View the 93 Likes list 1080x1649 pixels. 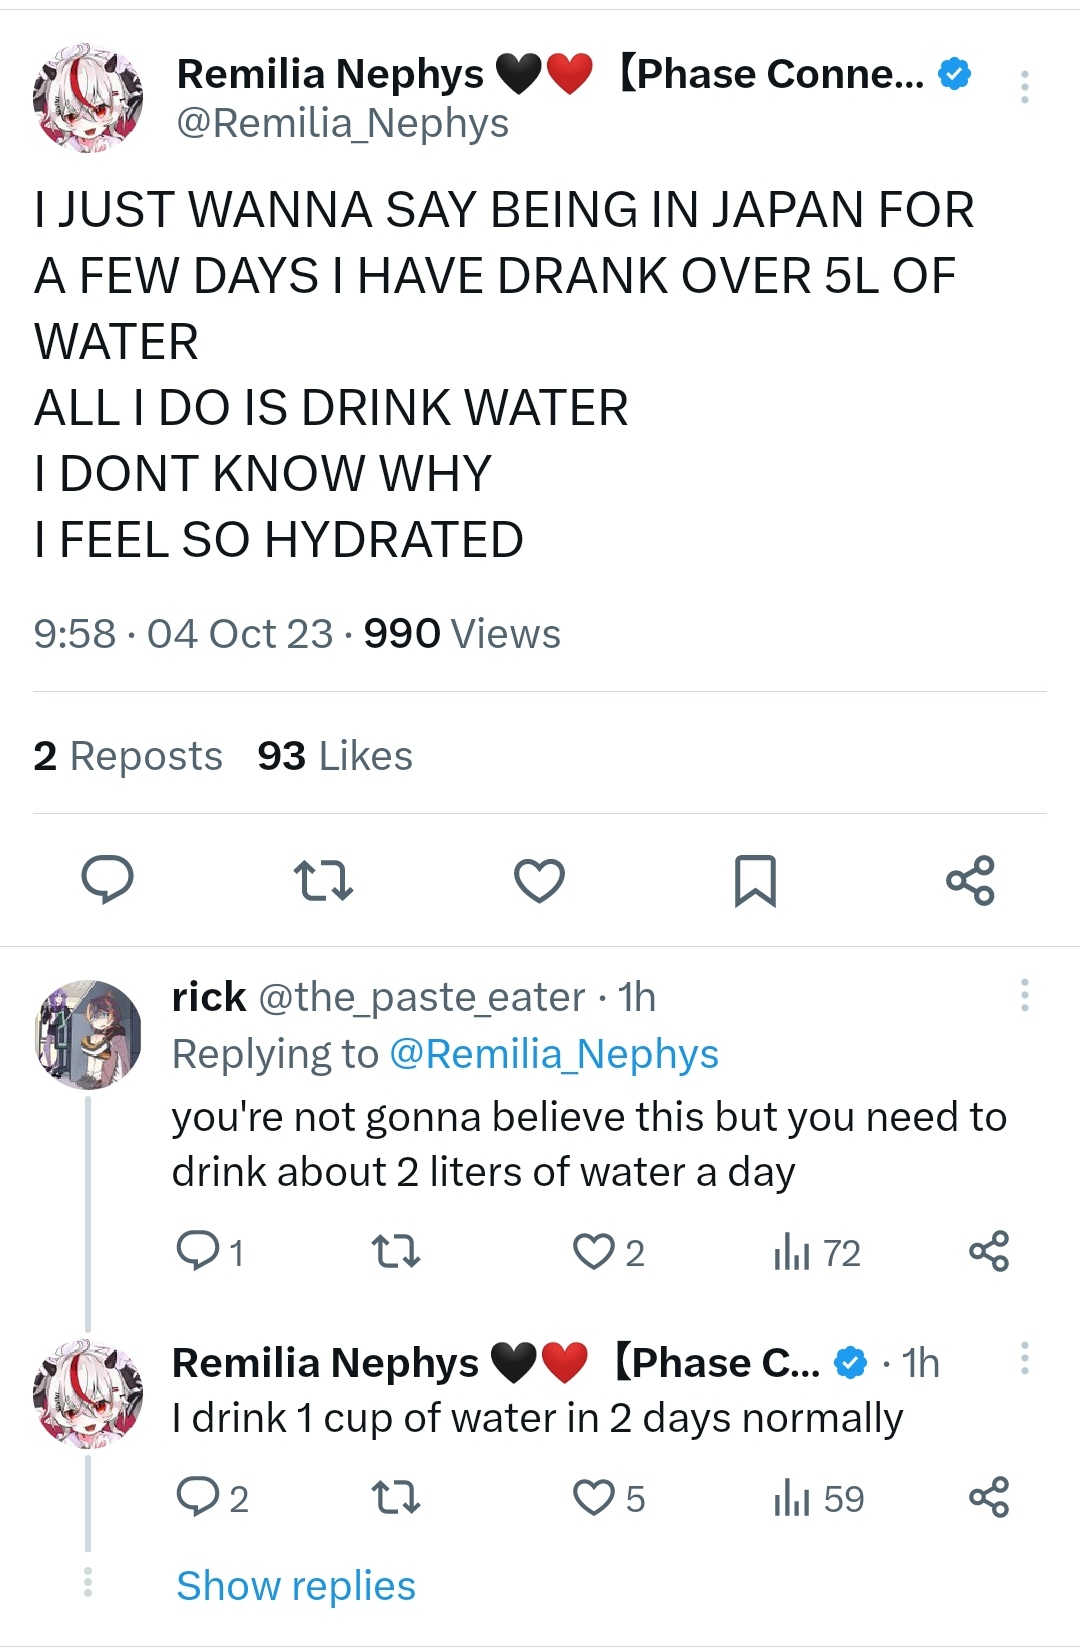click(335, 756)
